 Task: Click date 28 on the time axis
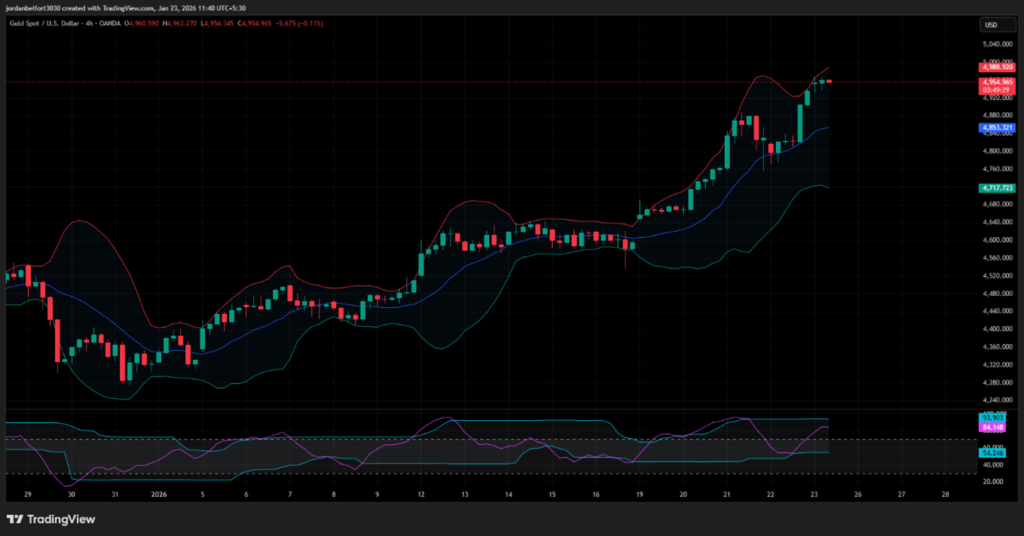pyautogui.click(x=945, y=494)
